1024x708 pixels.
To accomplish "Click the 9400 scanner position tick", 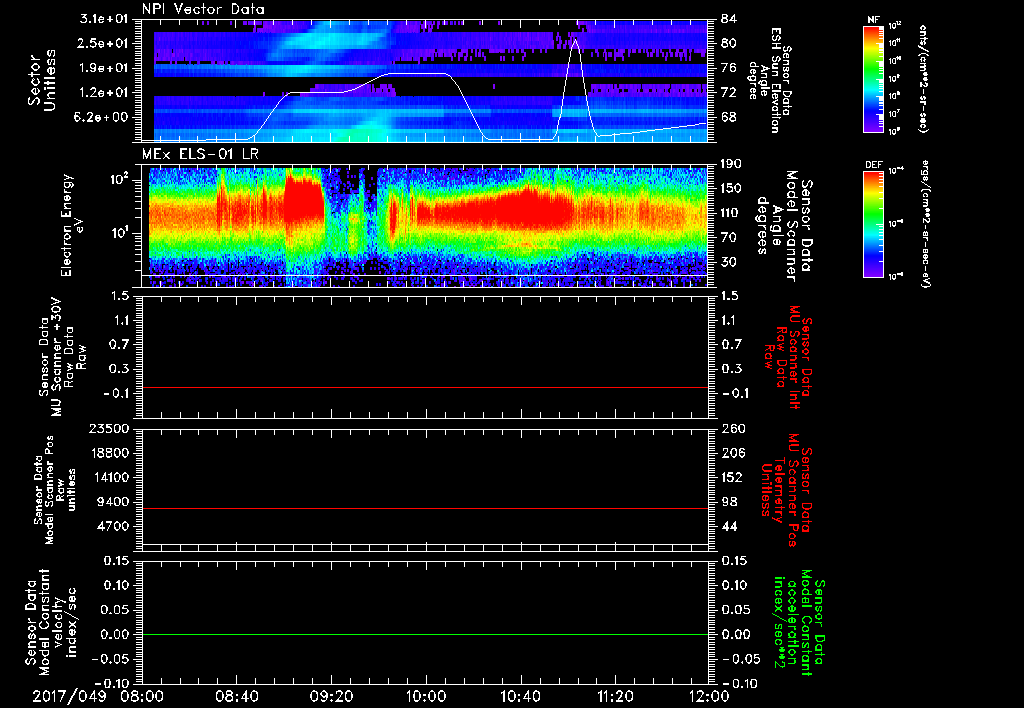I will click(114, 502).
